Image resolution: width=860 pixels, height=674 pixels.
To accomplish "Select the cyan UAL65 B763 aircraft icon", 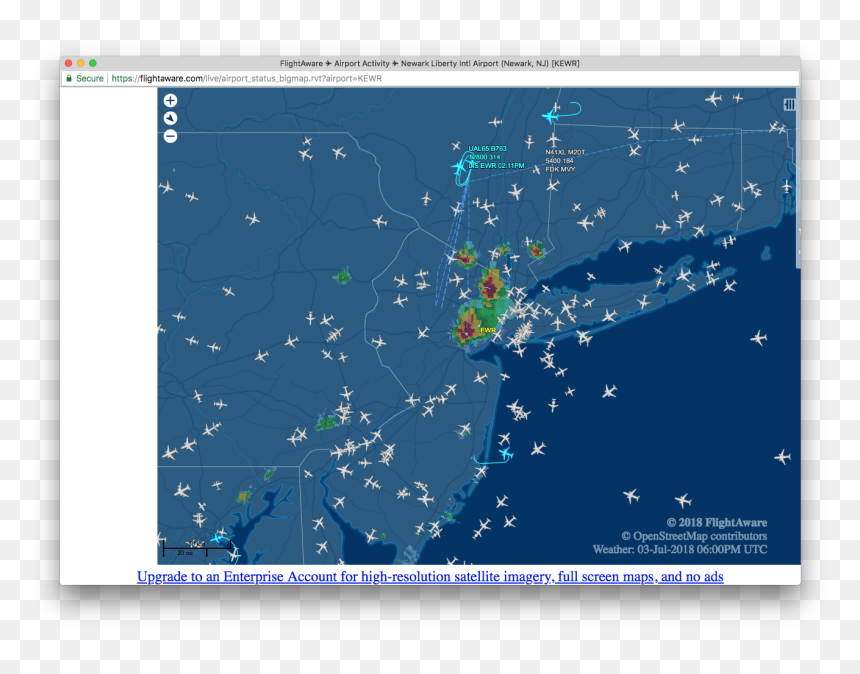I will click(x=459, y=167).
